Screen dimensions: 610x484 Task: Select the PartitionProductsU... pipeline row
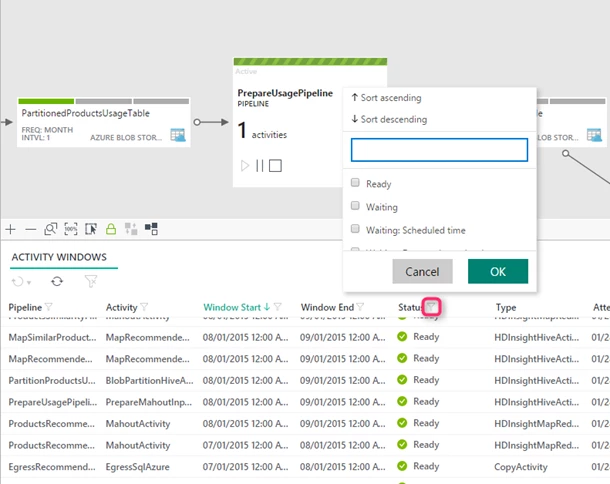(x=52, y=381)
